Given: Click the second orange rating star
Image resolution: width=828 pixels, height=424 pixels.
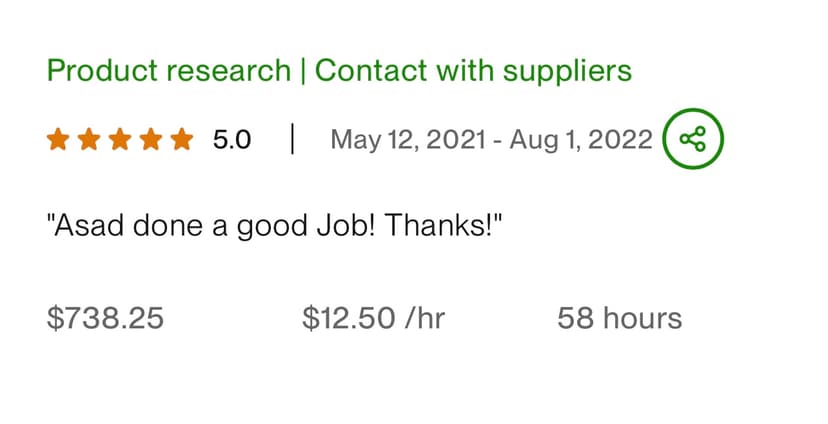Looking at the screenshot, I should (x=89, y=139).
